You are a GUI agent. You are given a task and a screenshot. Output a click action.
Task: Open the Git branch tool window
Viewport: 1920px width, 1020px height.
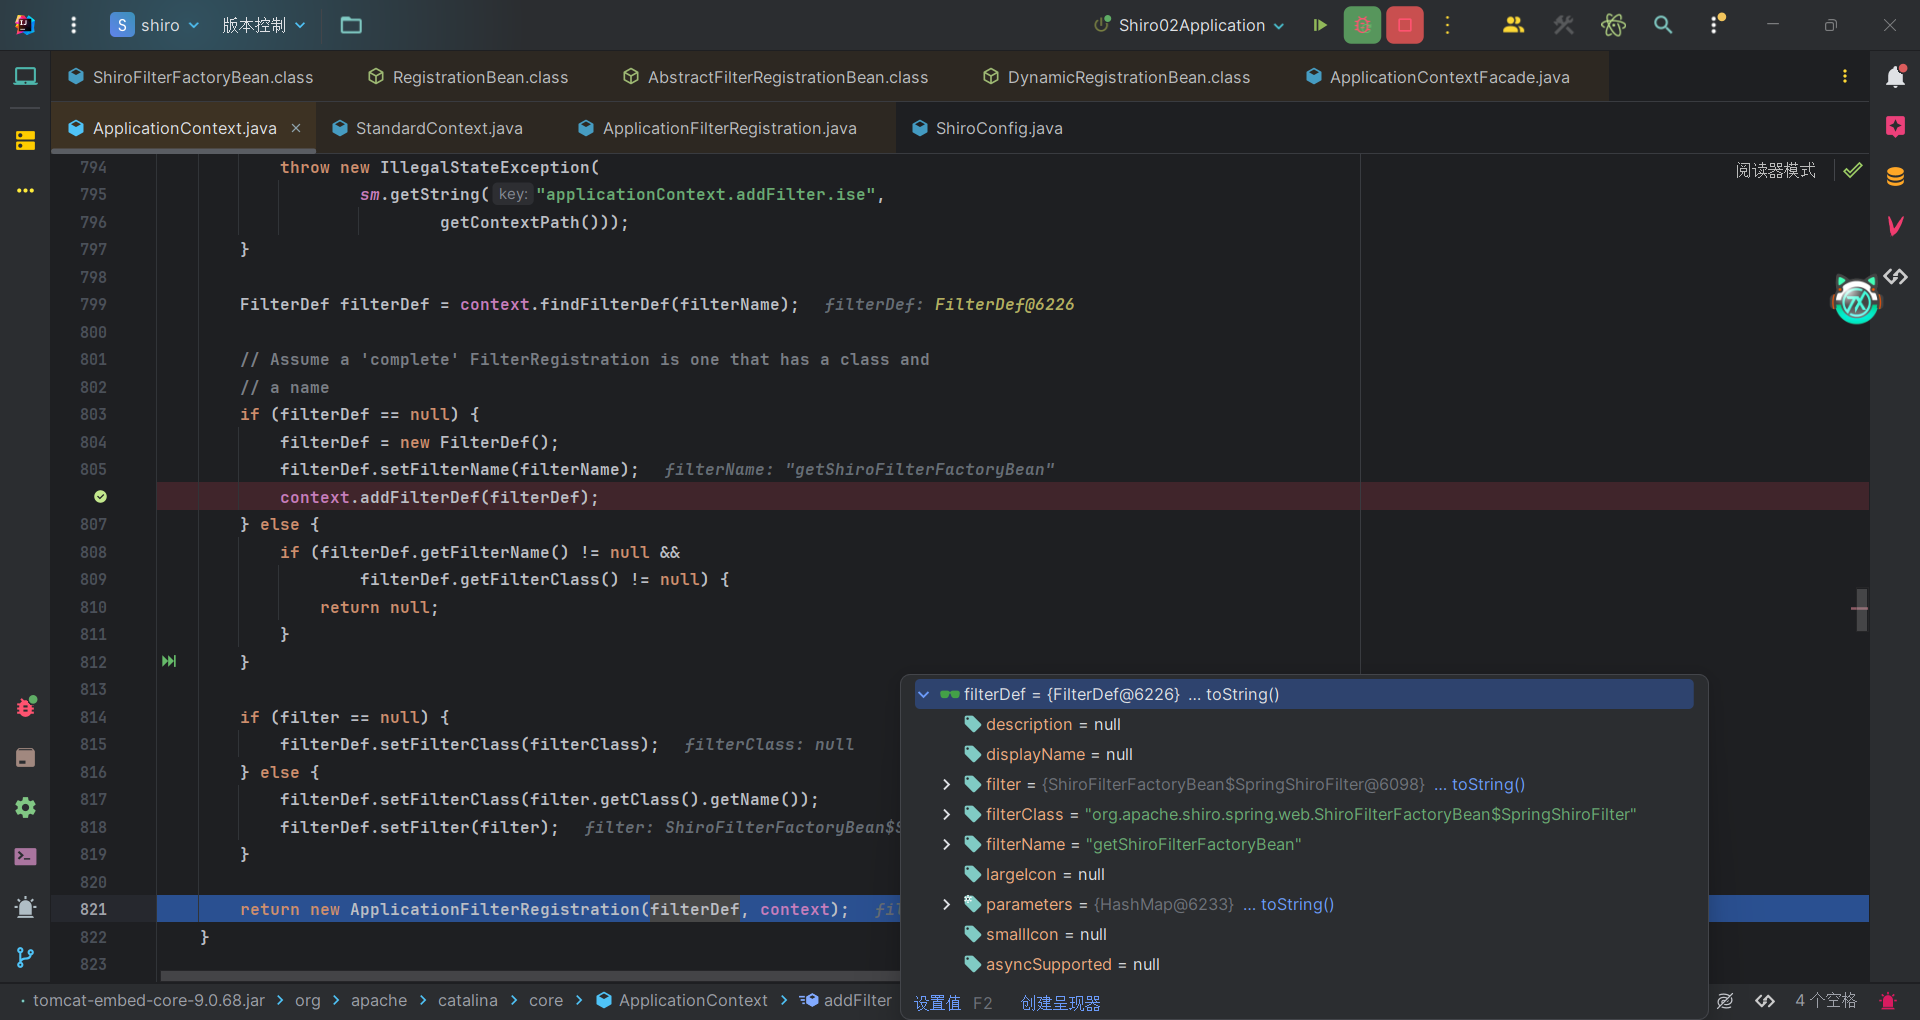(x=26, y=957)
